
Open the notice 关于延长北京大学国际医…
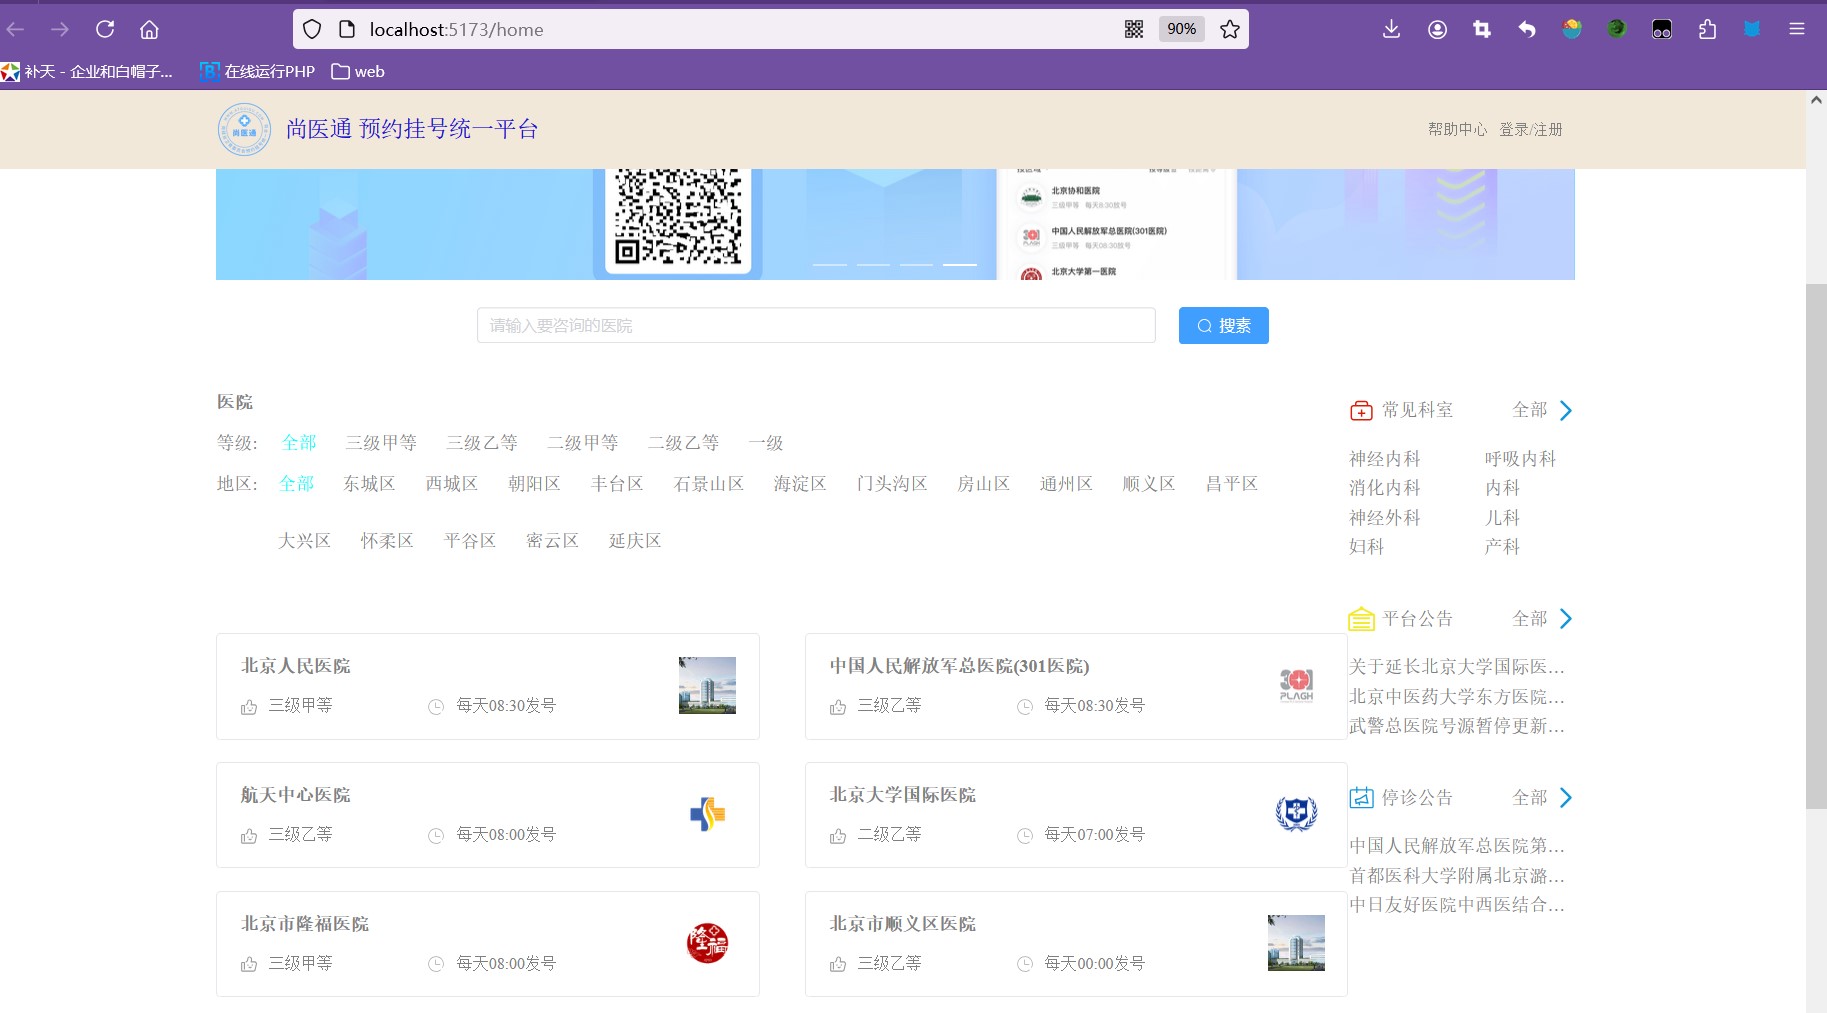click(x=1457, y=667)
